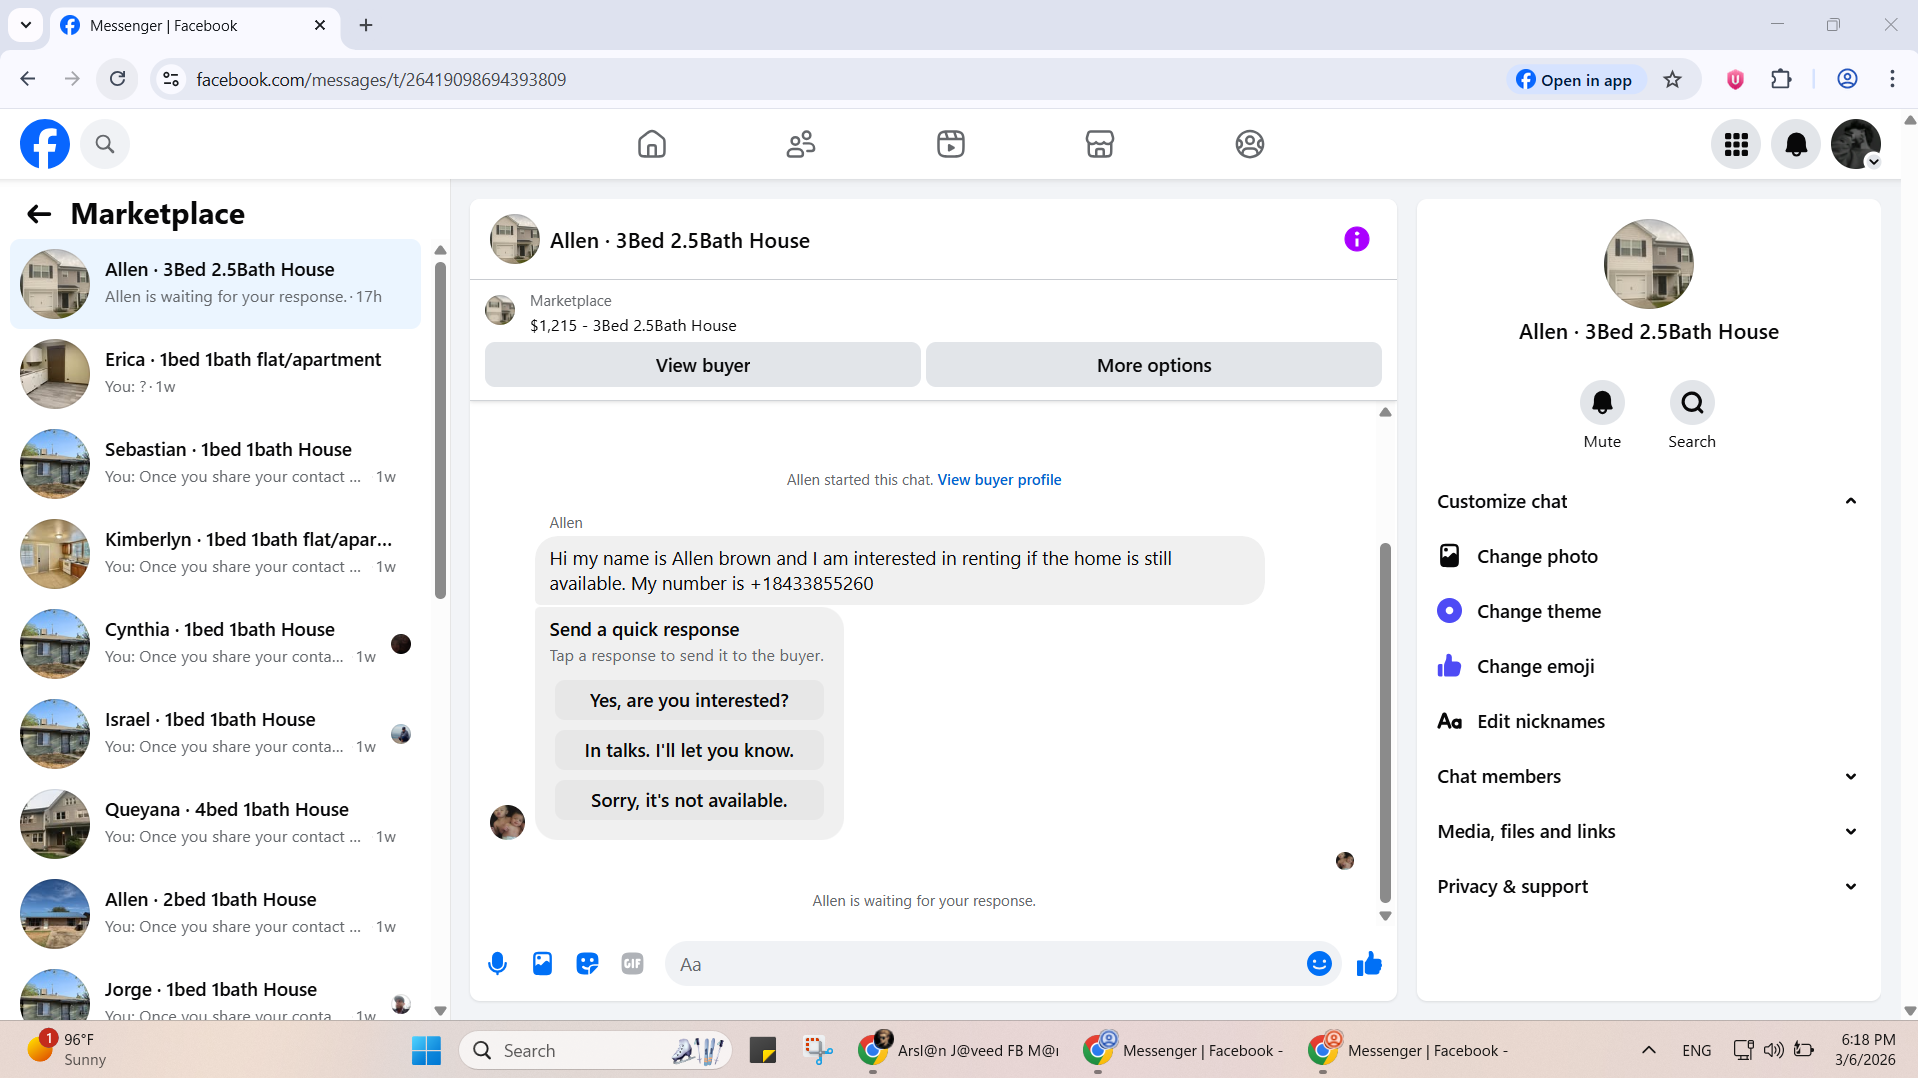Choose a GIF icon

point(632,964)
